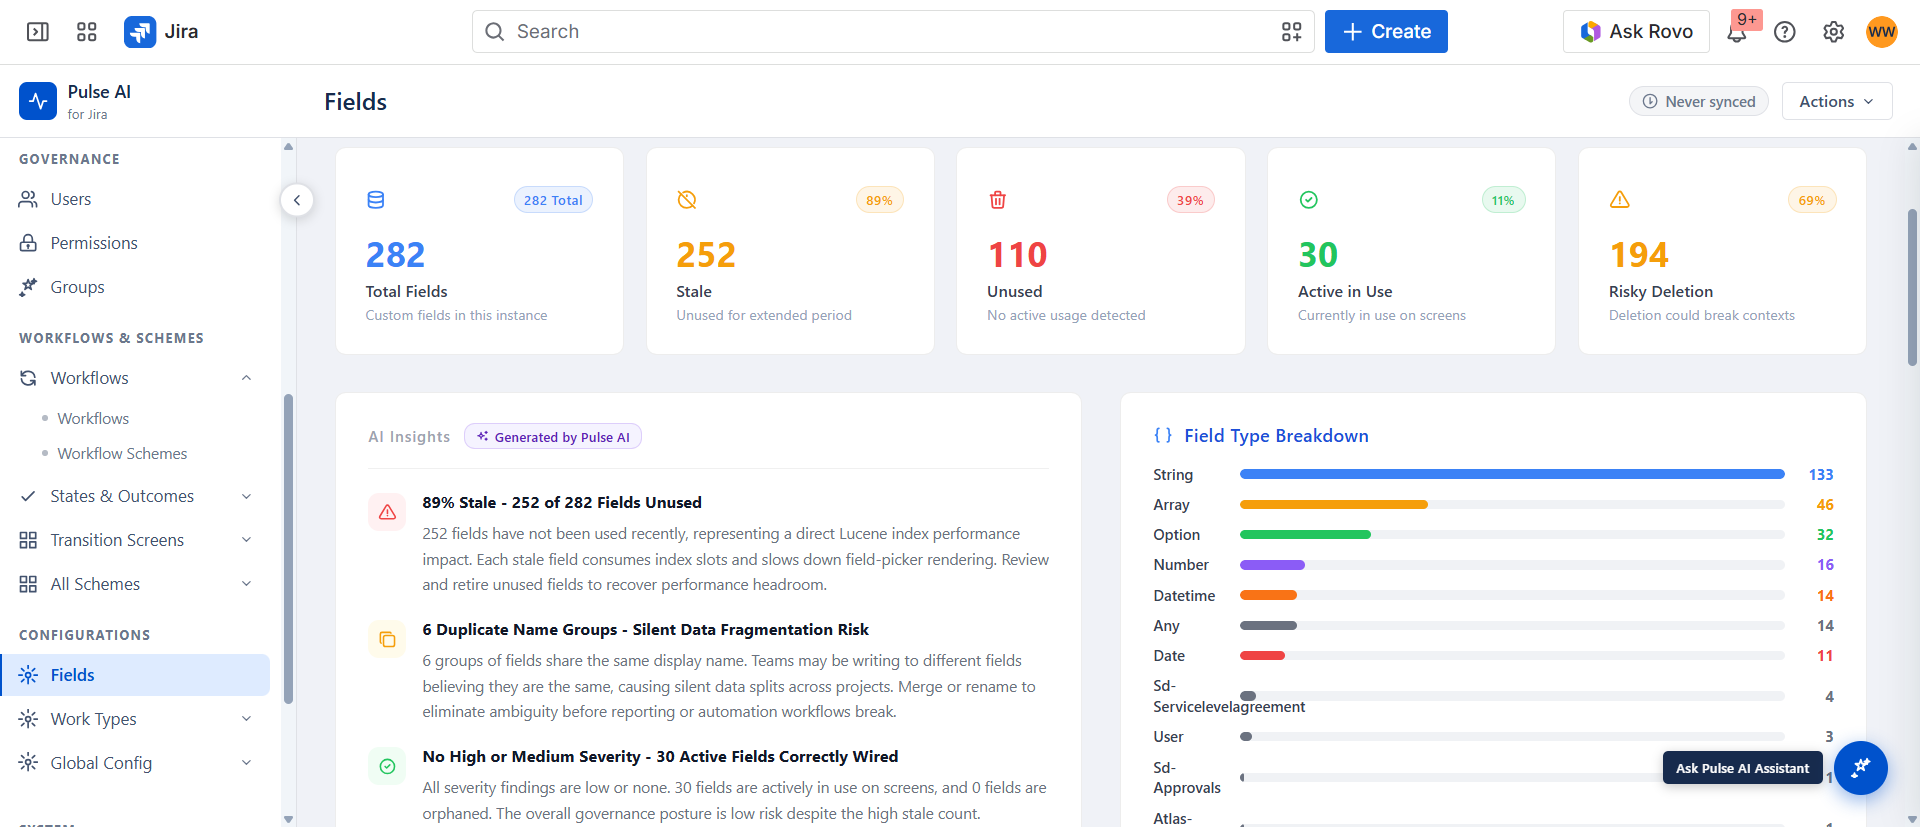Click the warning icon beside 89% Stale insight
Viewport: 1920px width, 827px height.
click(387, 512)
